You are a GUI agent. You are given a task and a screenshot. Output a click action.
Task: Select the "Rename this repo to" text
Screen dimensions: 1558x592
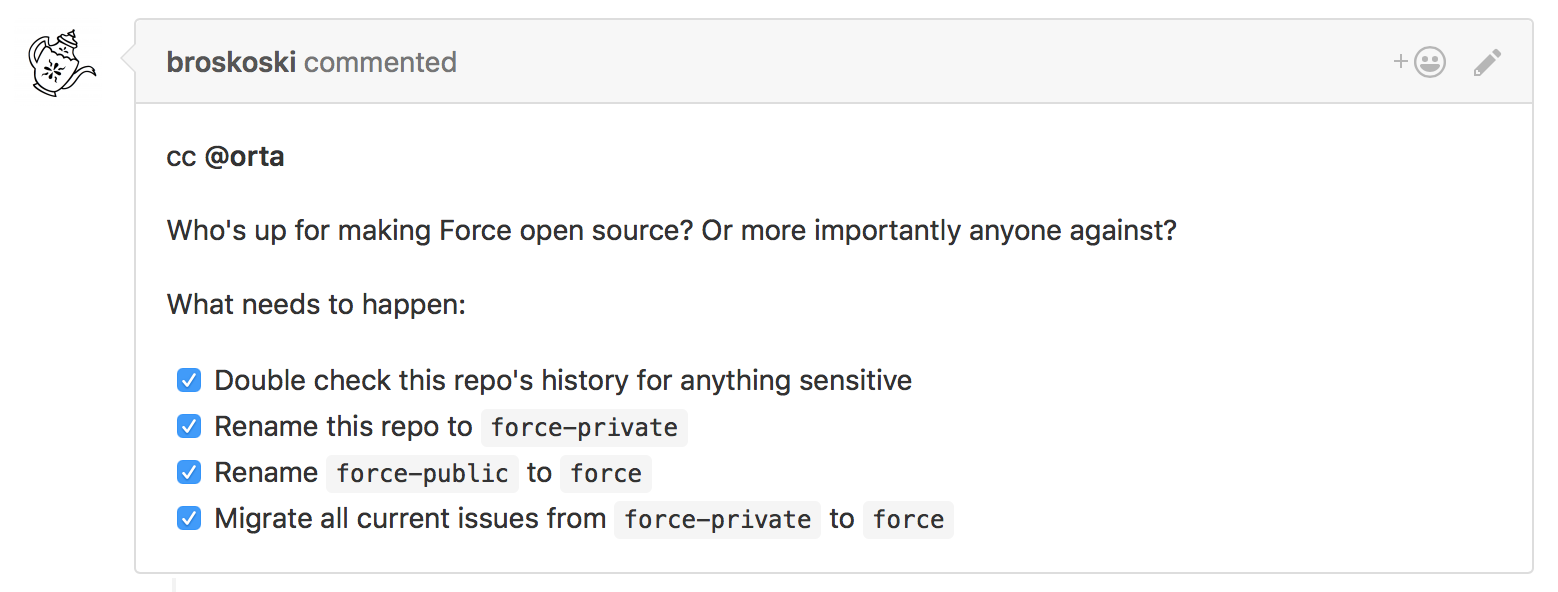tap(343, 427)
